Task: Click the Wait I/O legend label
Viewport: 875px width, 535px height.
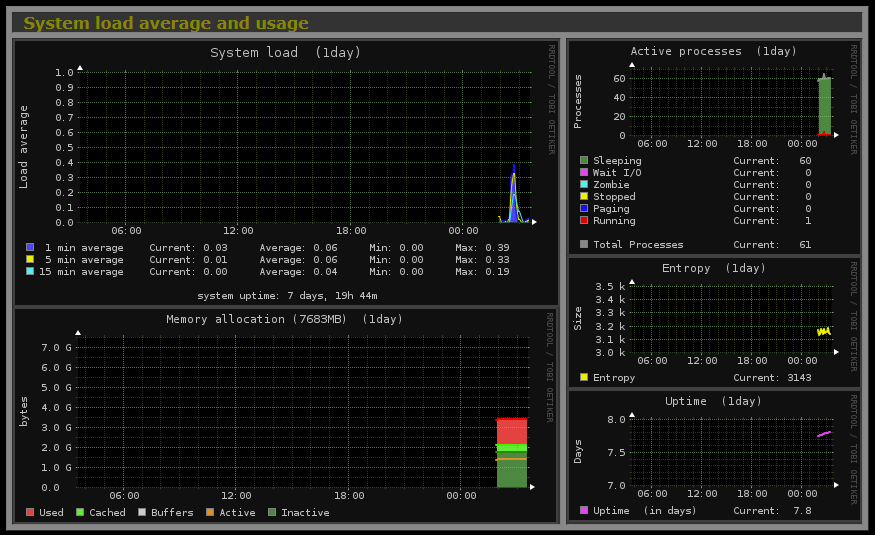Action: [x=617, y=173]
